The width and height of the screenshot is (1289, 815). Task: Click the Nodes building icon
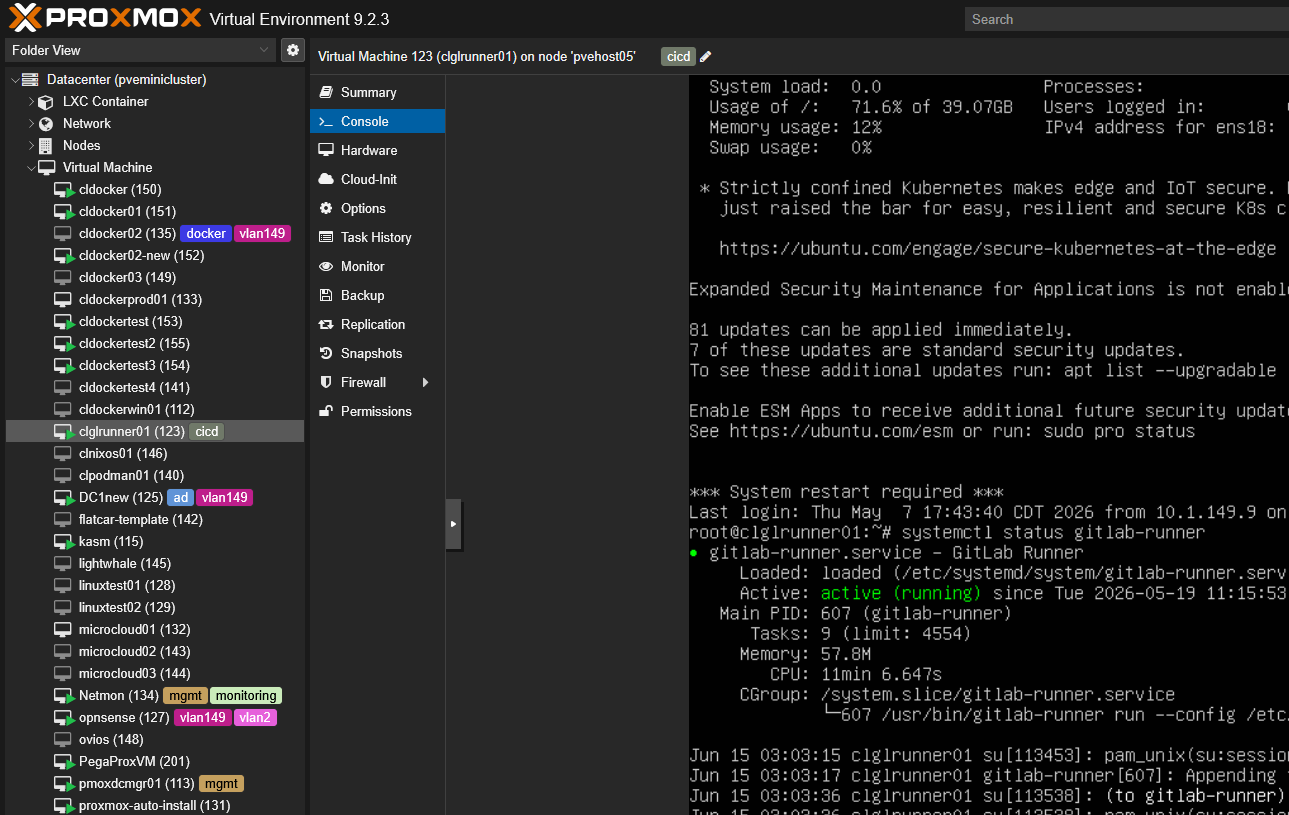click(x=45, y=145)
